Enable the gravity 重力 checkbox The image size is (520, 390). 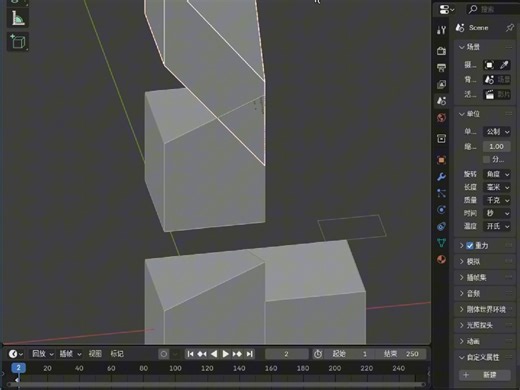pyautogui.click(x=470, y=246)
